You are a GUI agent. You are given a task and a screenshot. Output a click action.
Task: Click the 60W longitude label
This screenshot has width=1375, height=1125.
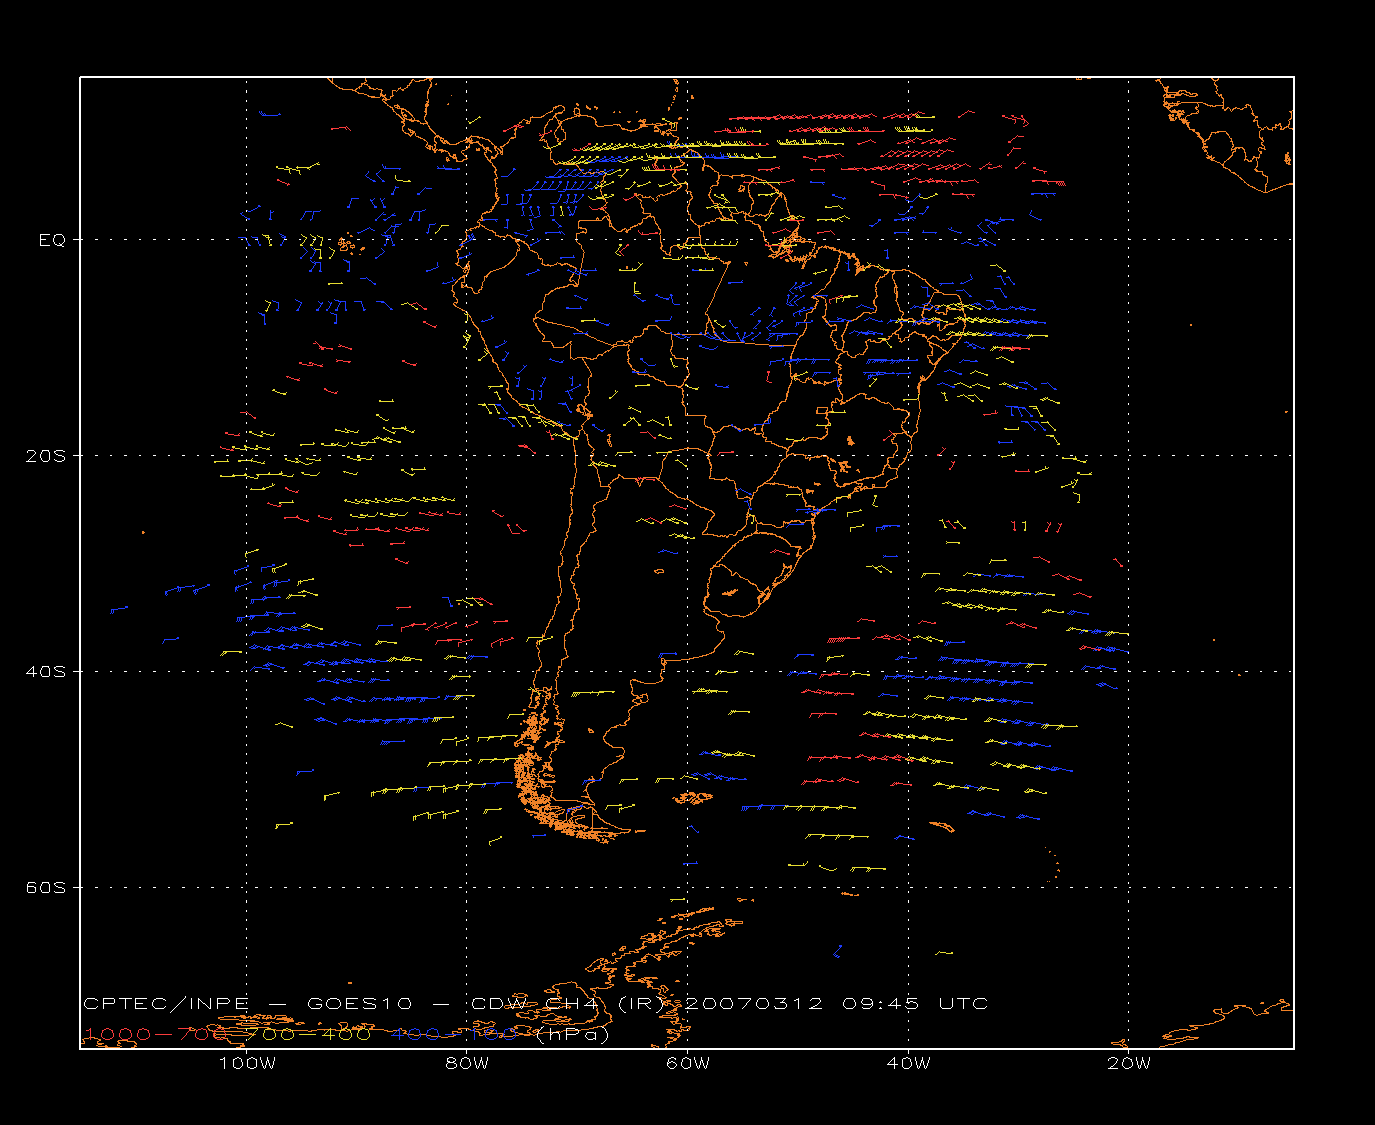[688, 1063]
